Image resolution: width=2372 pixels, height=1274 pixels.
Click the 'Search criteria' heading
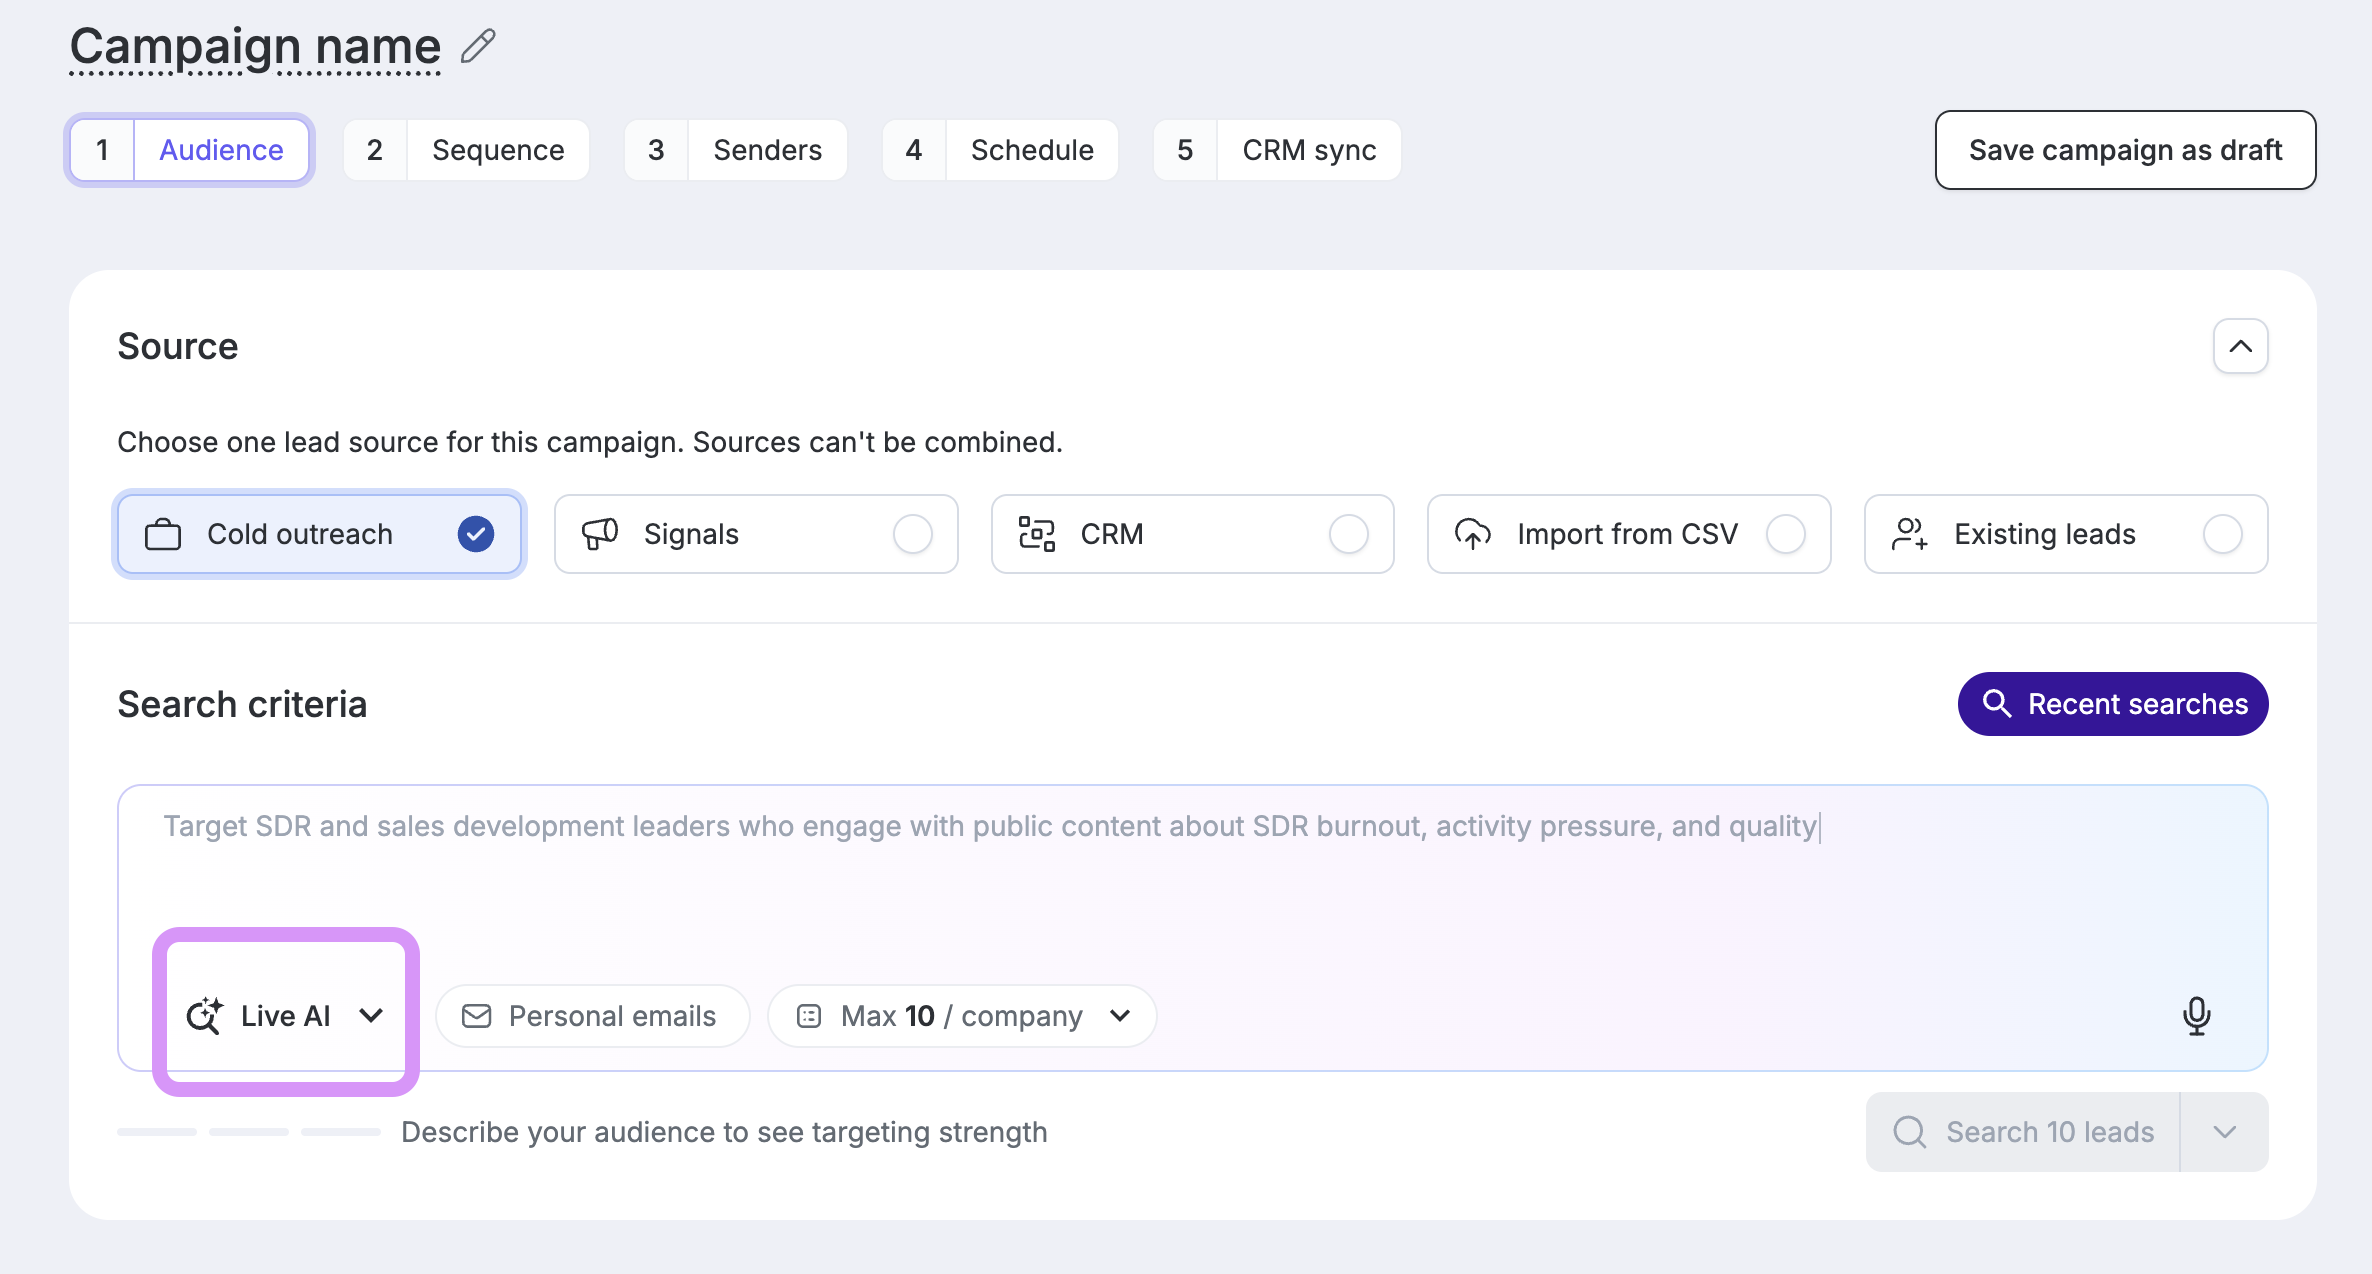tap(242, 704)
